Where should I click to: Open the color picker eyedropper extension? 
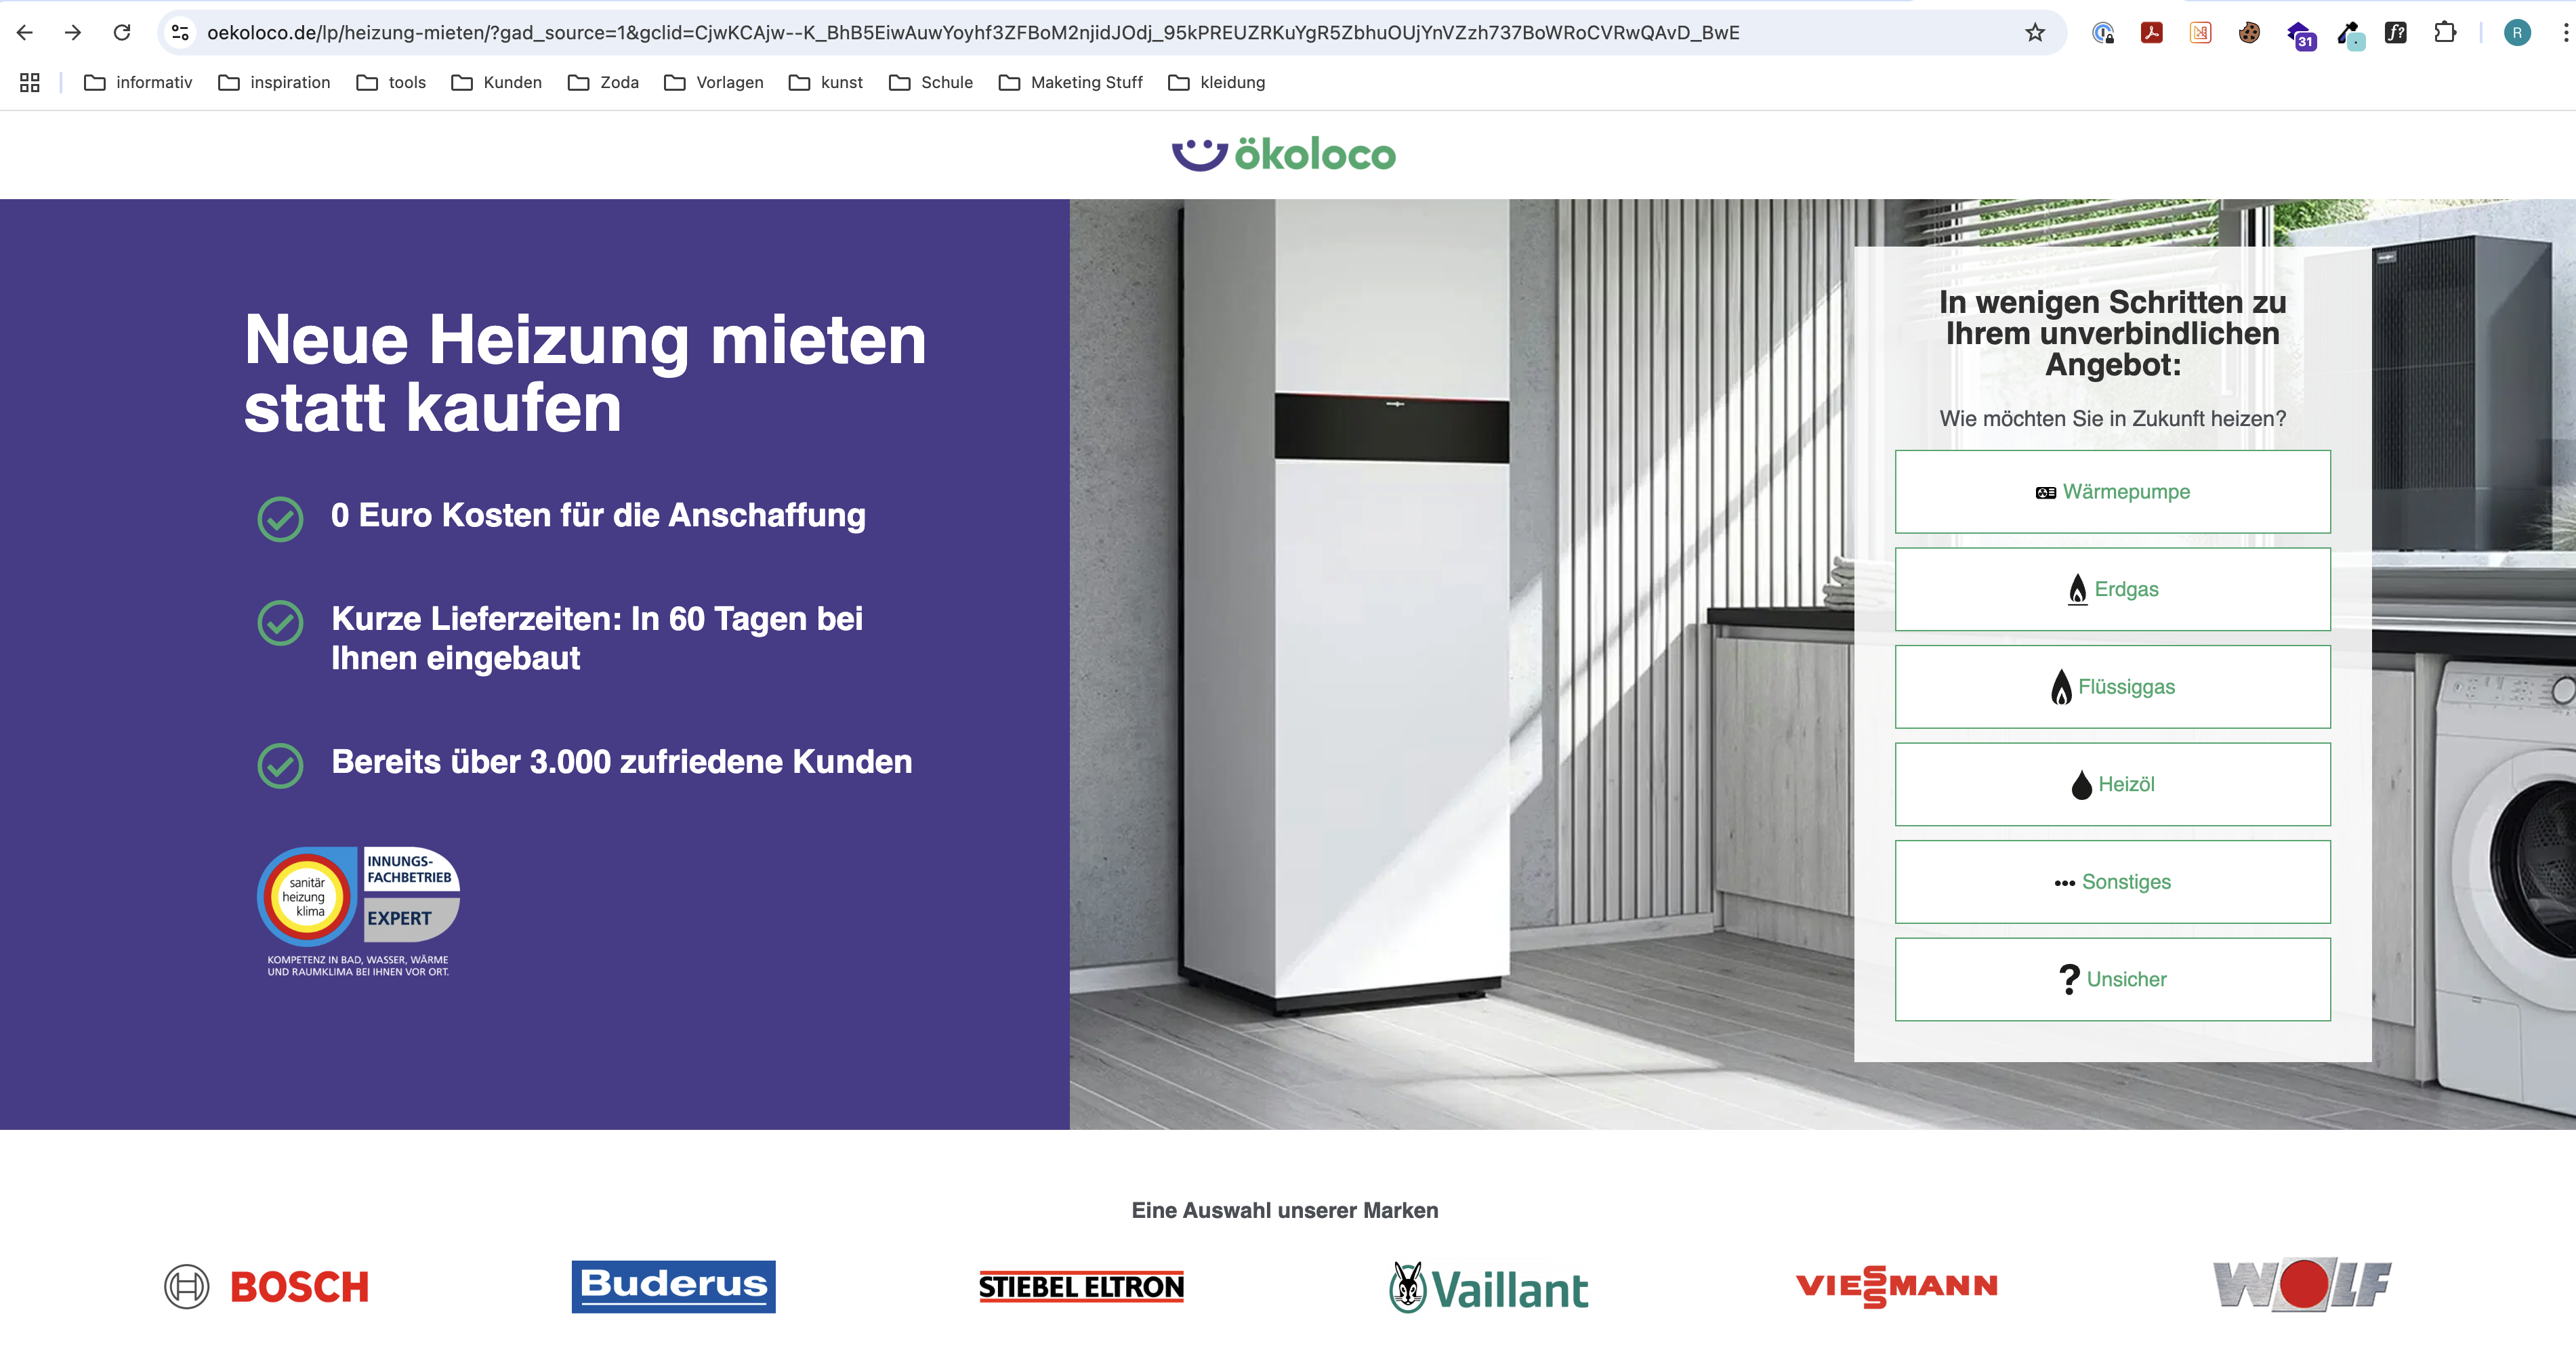2349,35
